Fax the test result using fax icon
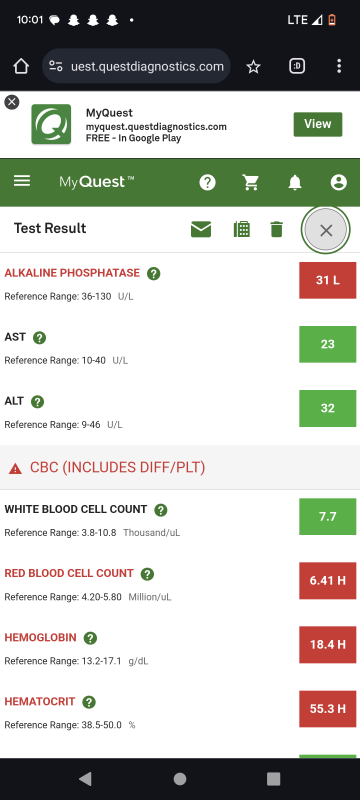The width and height of the screenshot is (360, 800). (242, 229)
